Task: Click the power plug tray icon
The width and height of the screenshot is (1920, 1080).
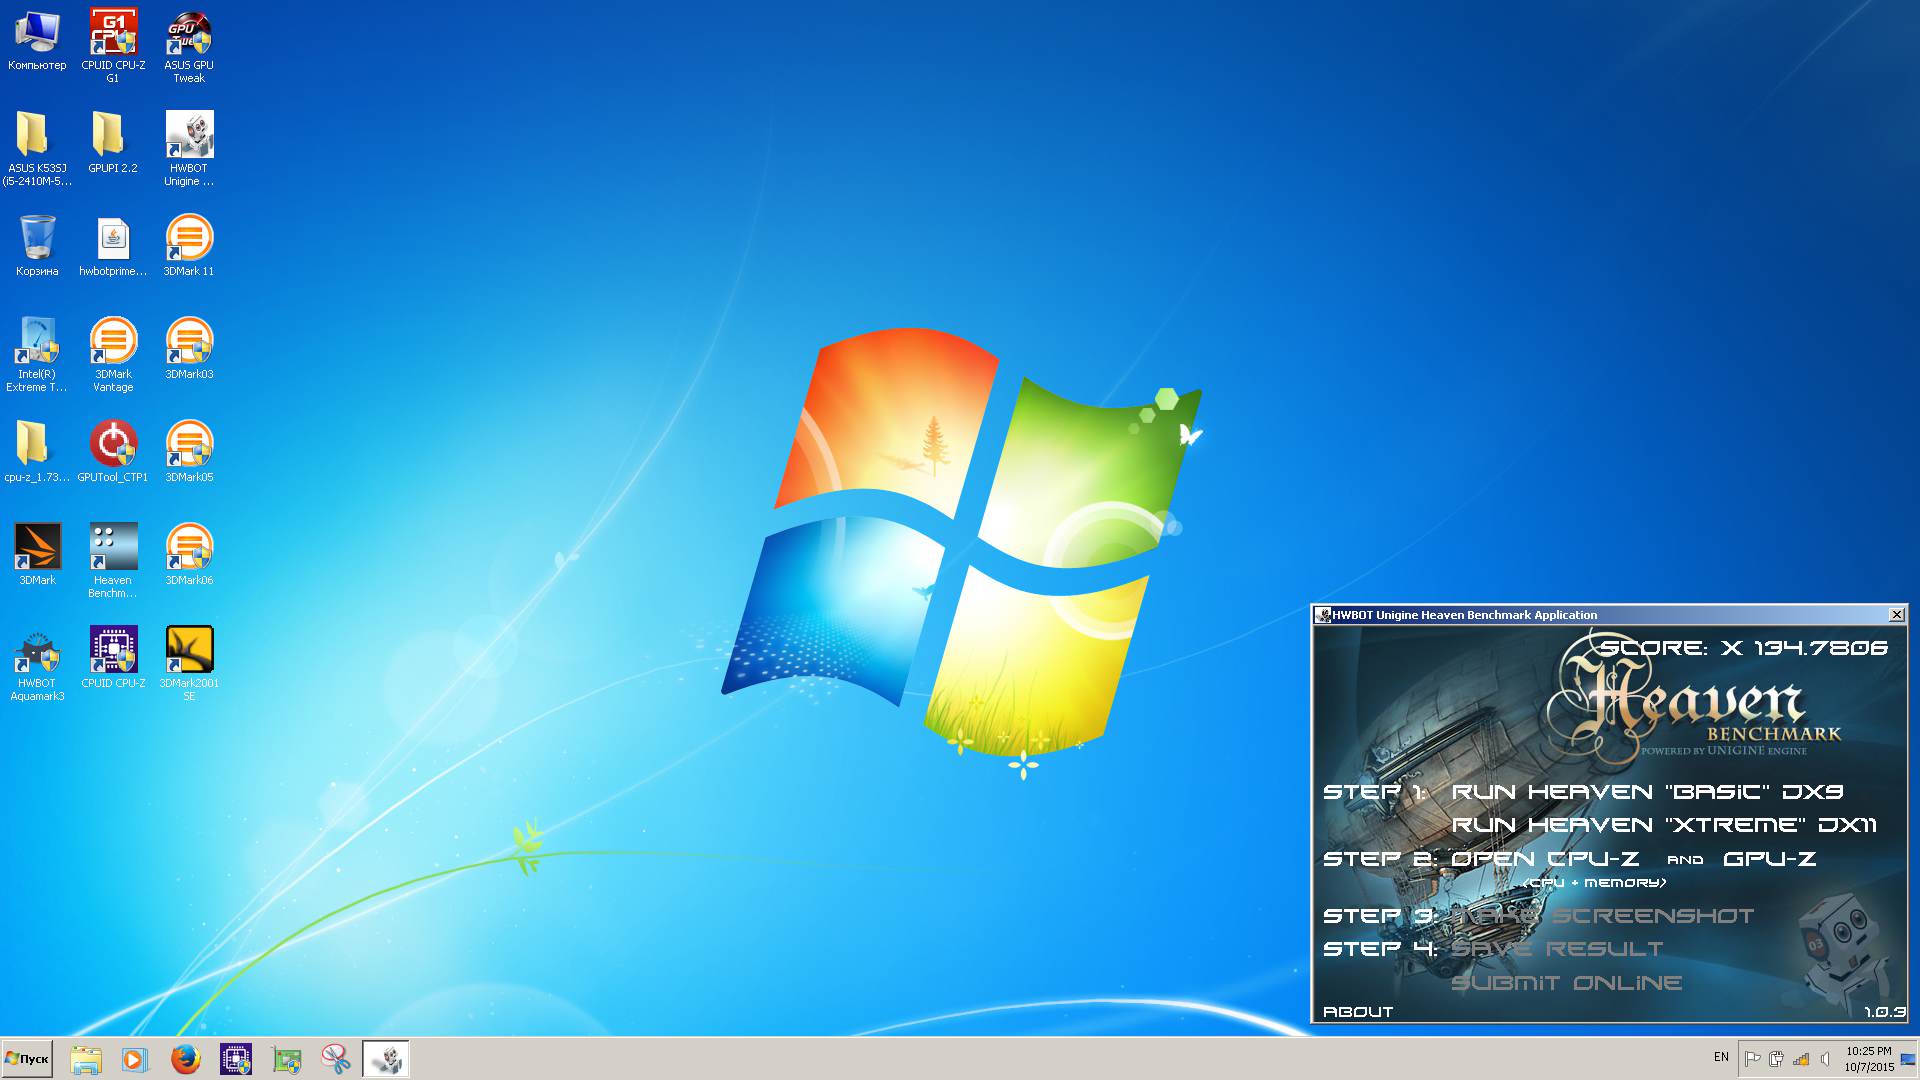Action: click(x=1776, y=1059)
